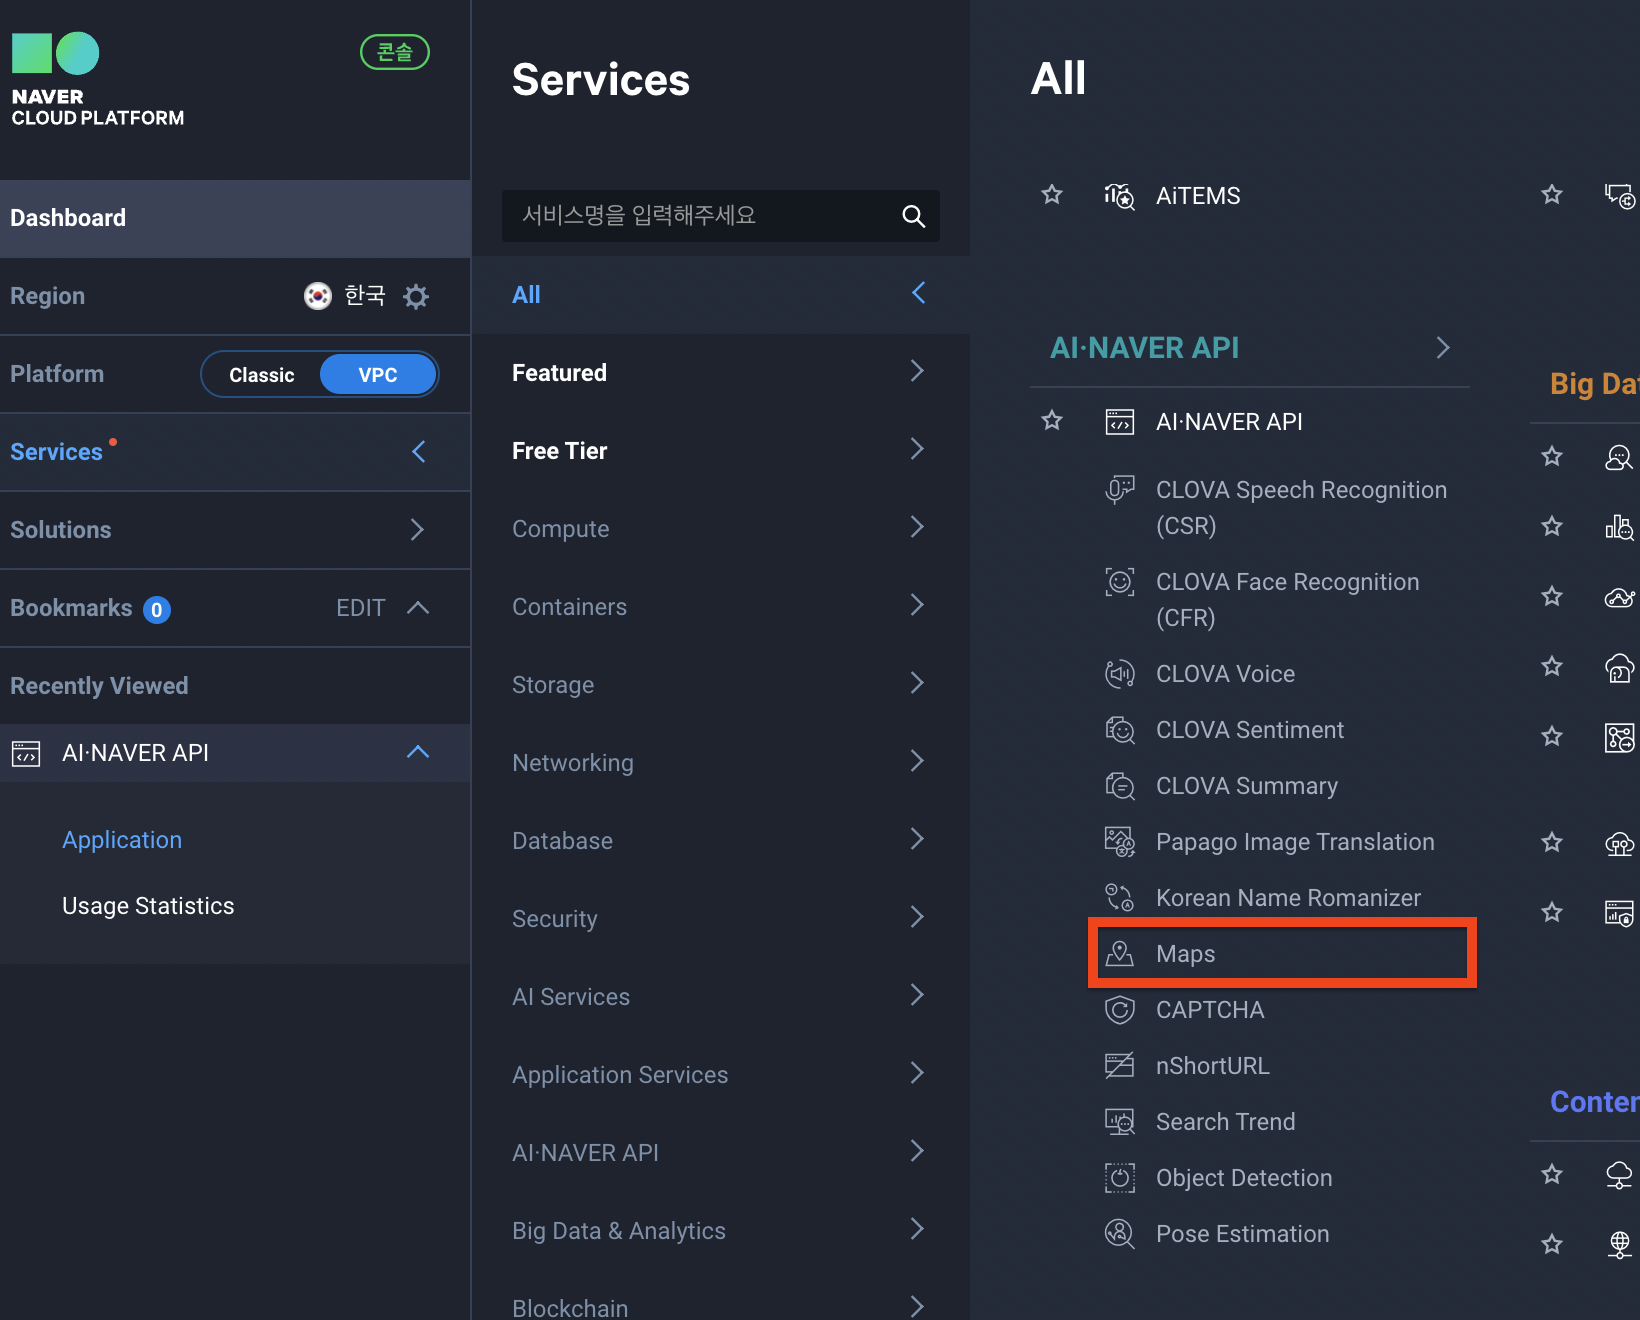Open the AiTEMS service
Image resolution: width=1640 pixels, height=1320 pixels.
click(x=1198, y=196)
